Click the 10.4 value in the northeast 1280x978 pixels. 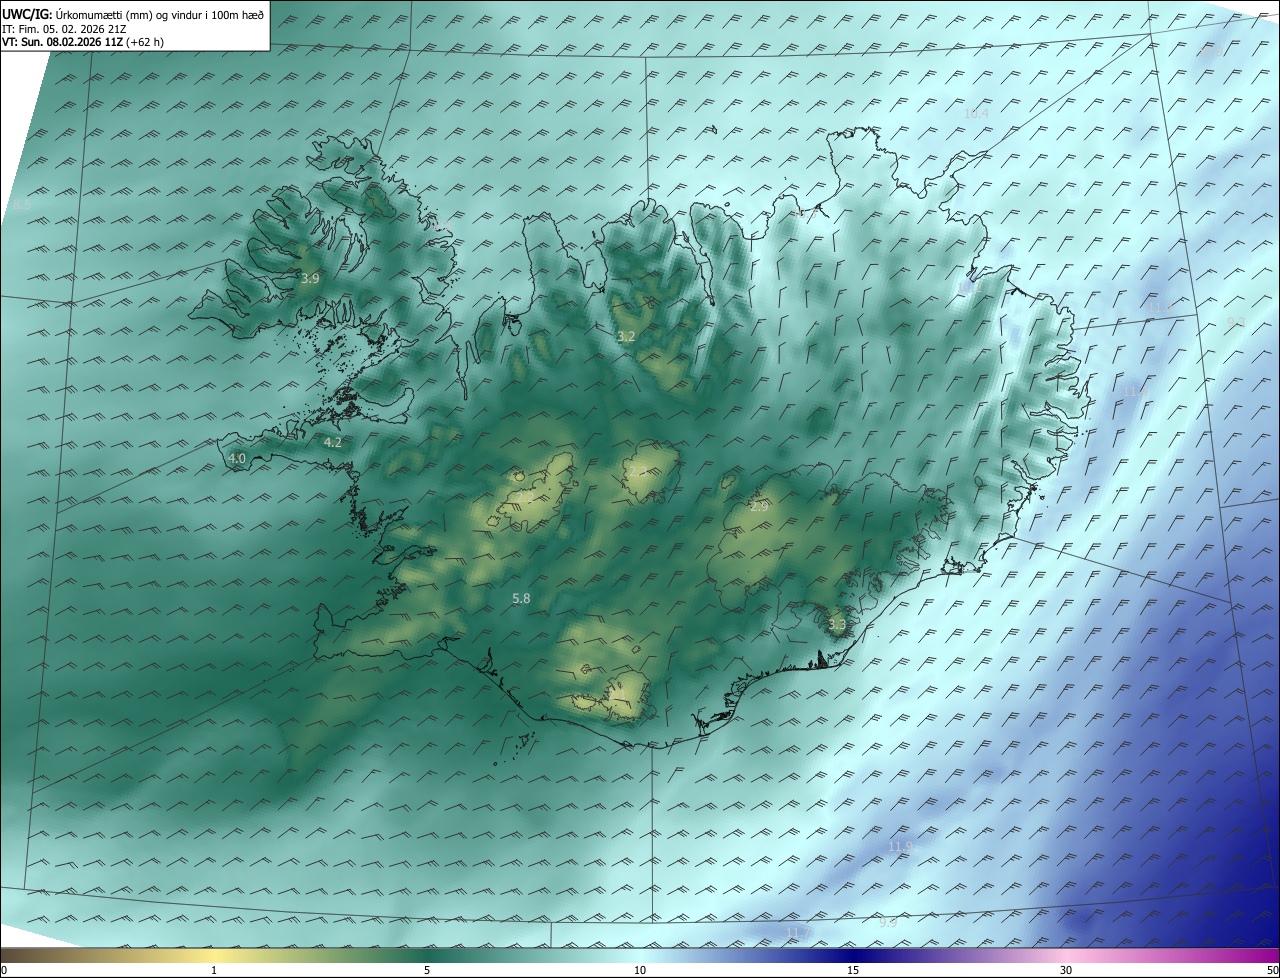coord(976,114)
